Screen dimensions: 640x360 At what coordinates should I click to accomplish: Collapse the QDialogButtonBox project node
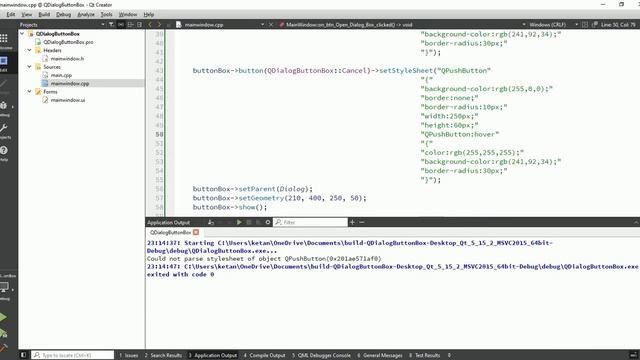22,33
